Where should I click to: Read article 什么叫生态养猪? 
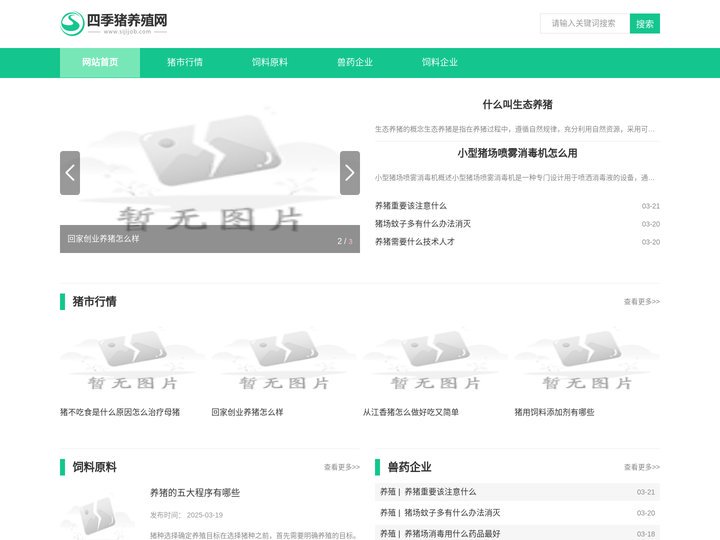(517, 105)
